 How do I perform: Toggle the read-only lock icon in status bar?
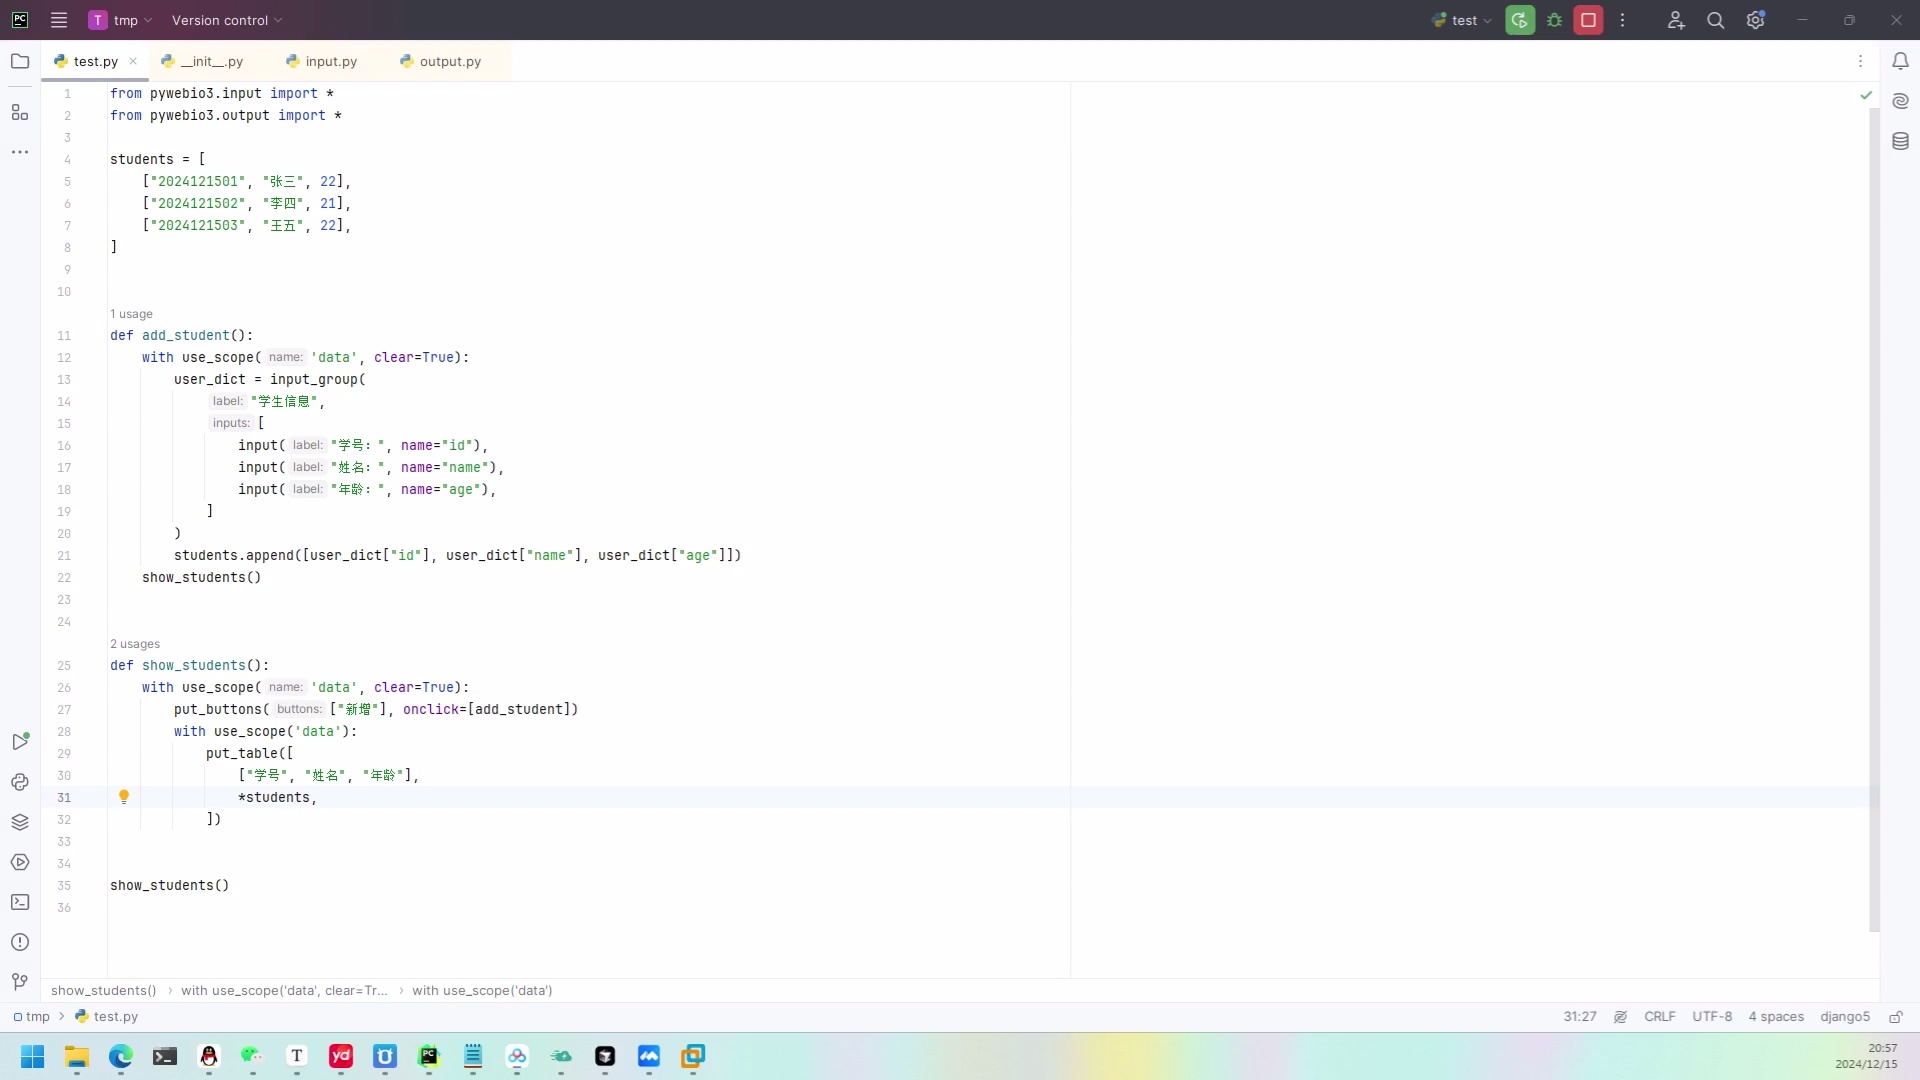(1895, 1017)
